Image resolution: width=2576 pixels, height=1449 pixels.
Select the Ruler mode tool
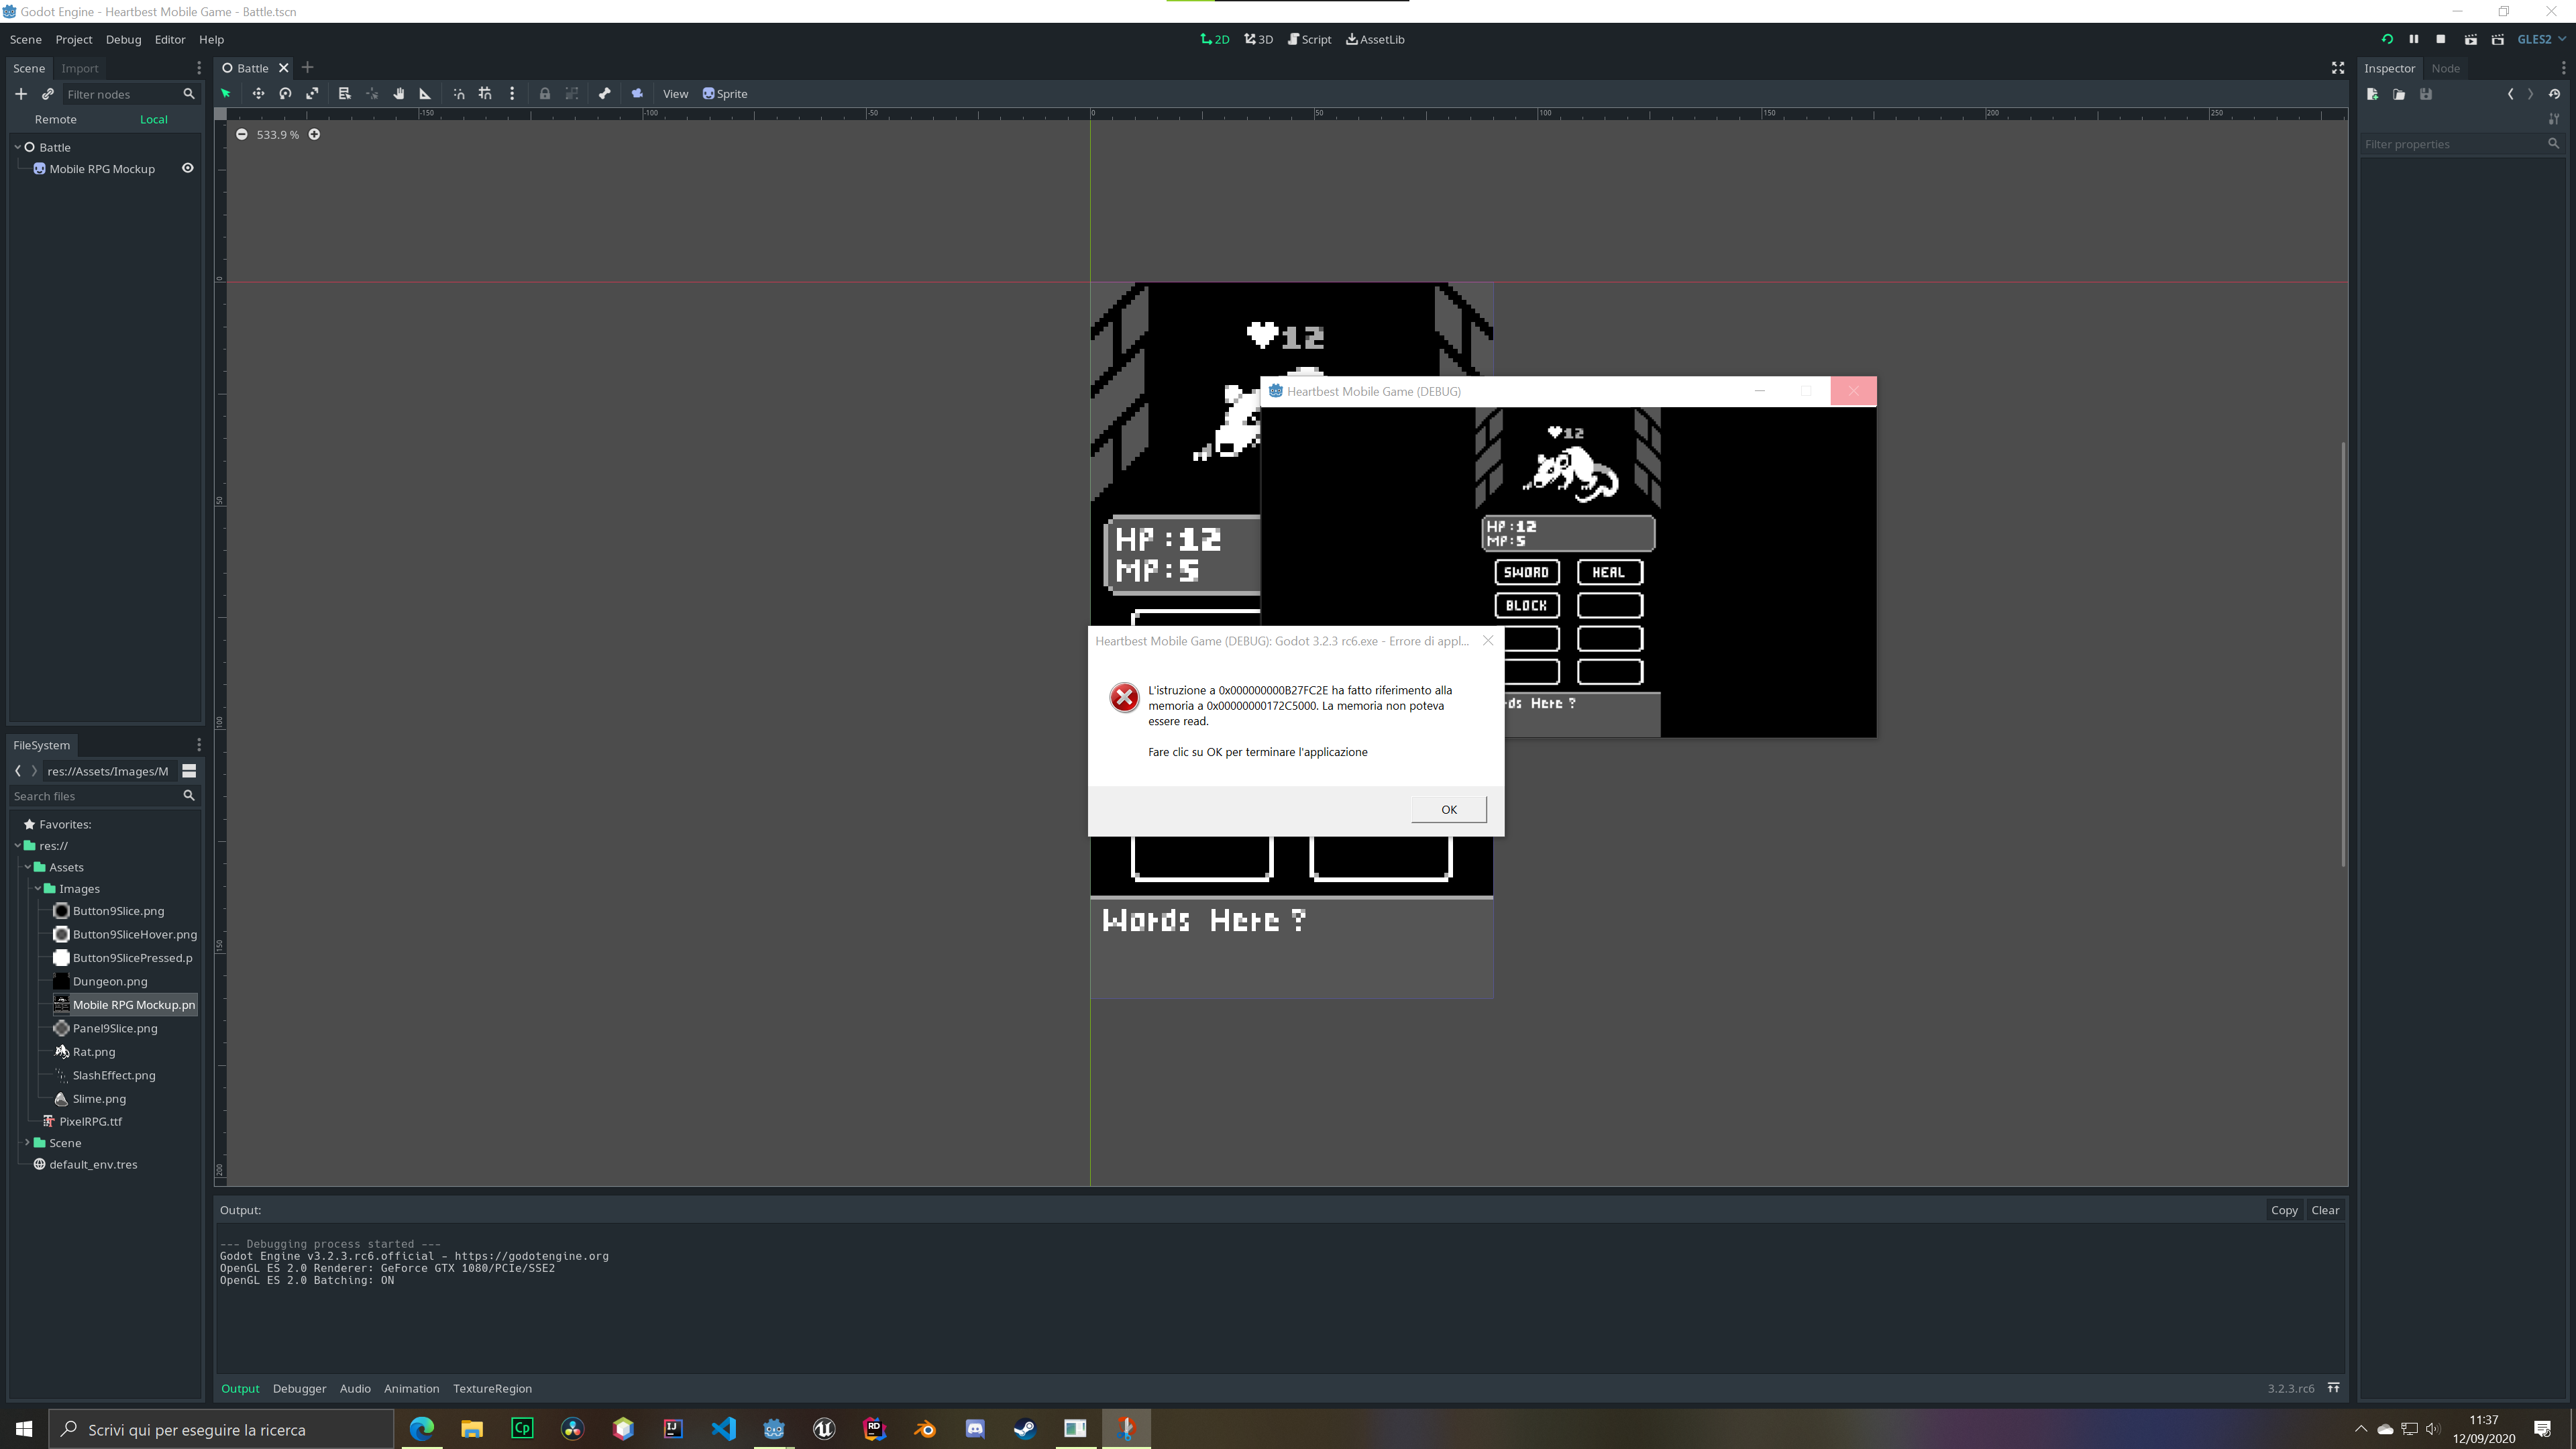coord(425,94)
